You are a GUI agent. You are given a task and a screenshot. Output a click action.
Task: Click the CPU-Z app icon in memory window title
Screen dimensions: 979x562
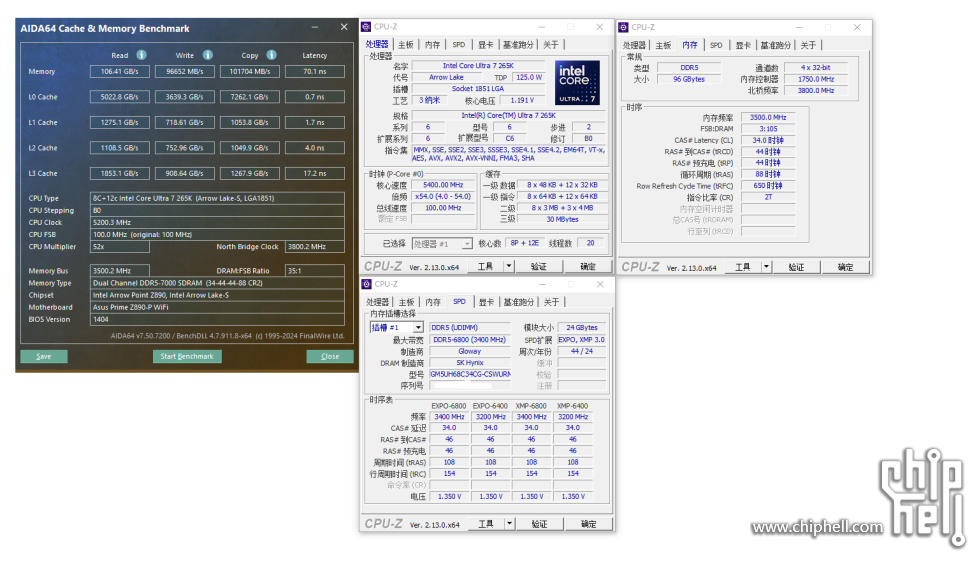[x=623, y=27]
